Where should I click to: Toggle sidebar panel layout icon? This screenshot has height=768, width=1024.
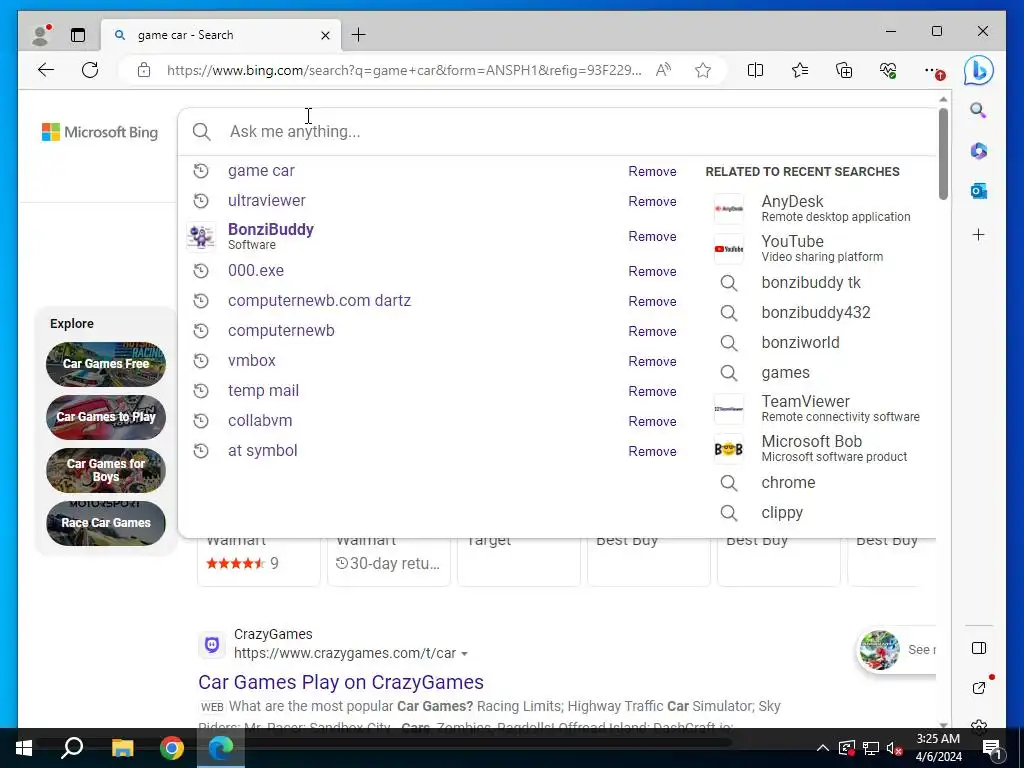tap(978, 648)
